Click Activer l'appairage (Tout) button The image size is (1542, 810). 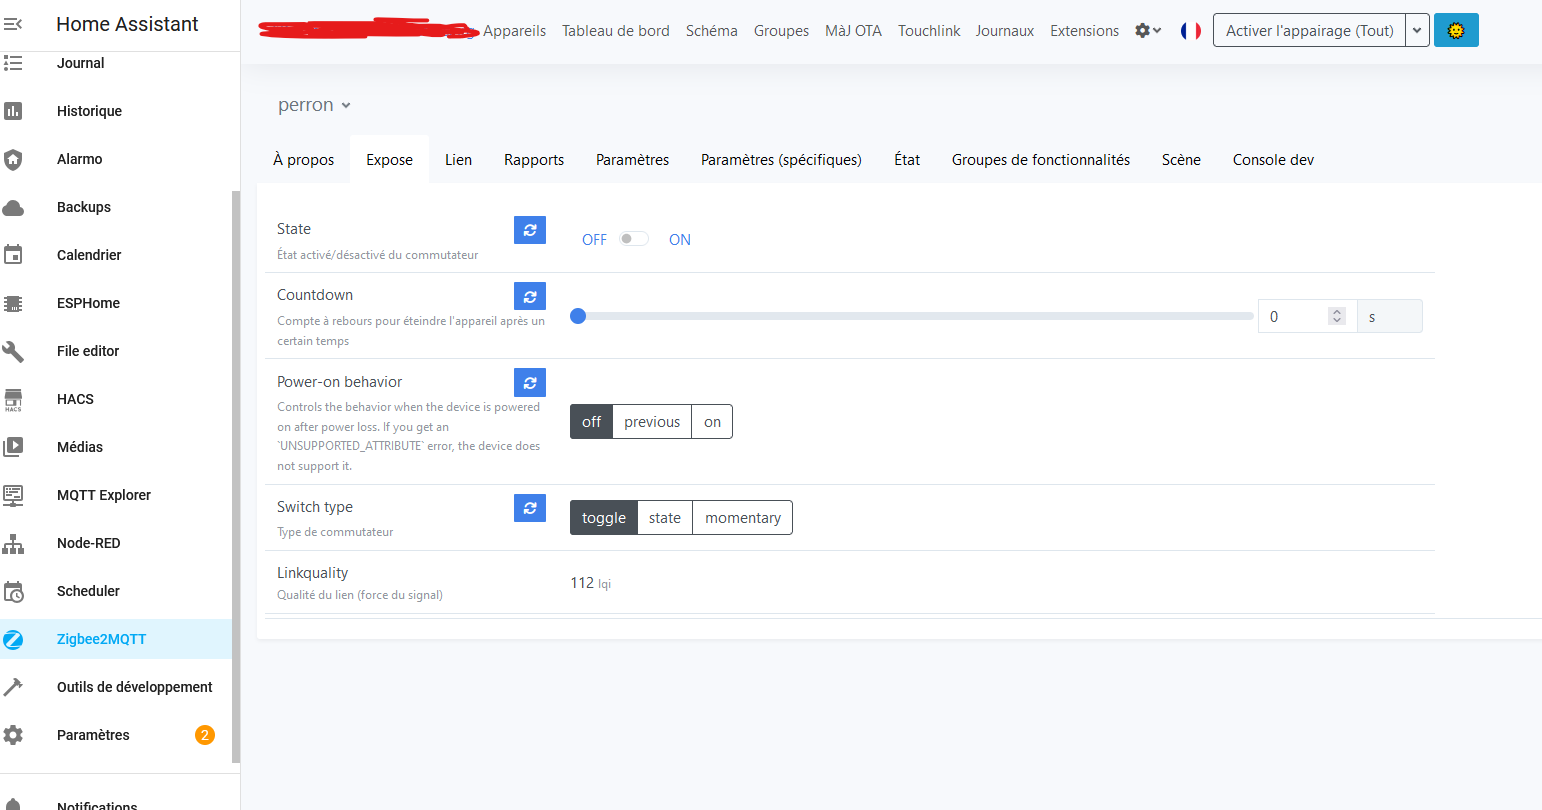coord(1309,31)
